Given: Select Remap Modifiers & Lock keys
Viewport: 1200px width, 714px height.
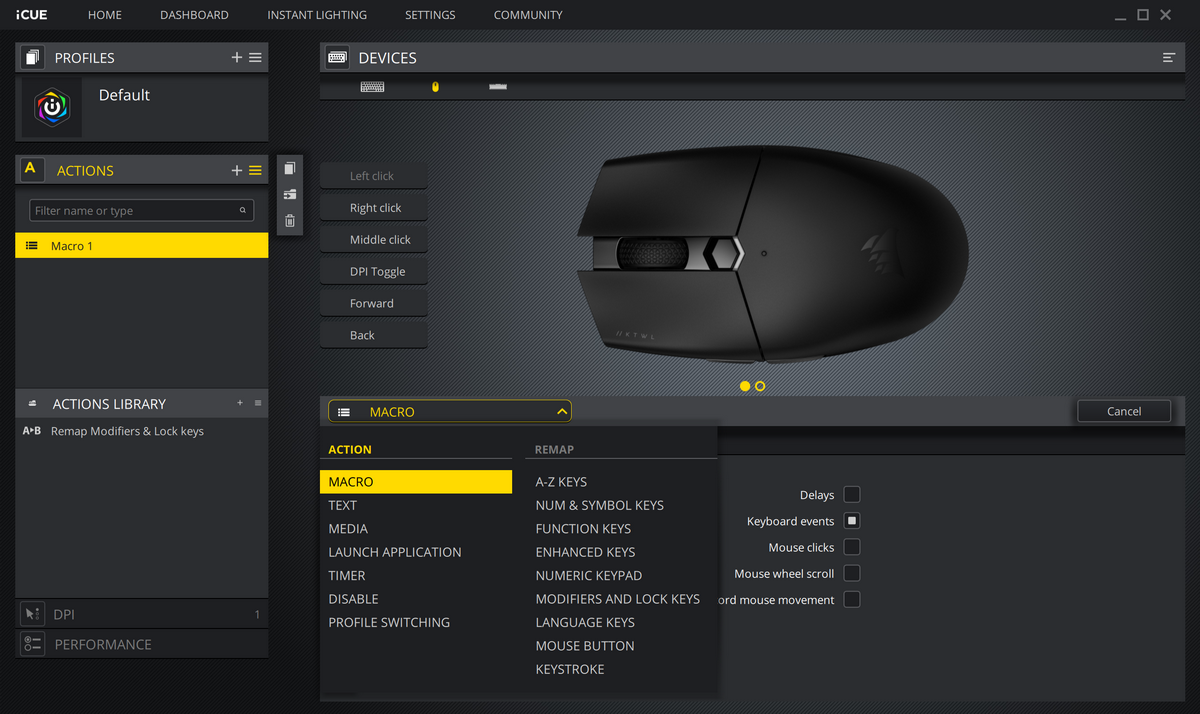Looking at the screenshot, I should pyautogui.click(x=127, y=431).
